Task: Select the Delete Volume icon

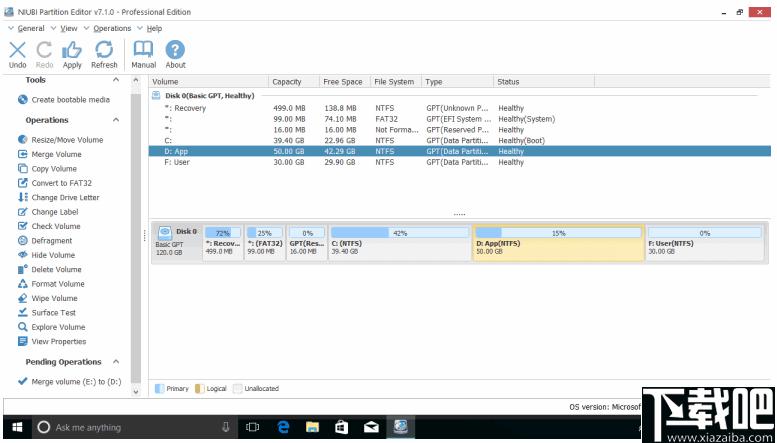Action: 22,269
